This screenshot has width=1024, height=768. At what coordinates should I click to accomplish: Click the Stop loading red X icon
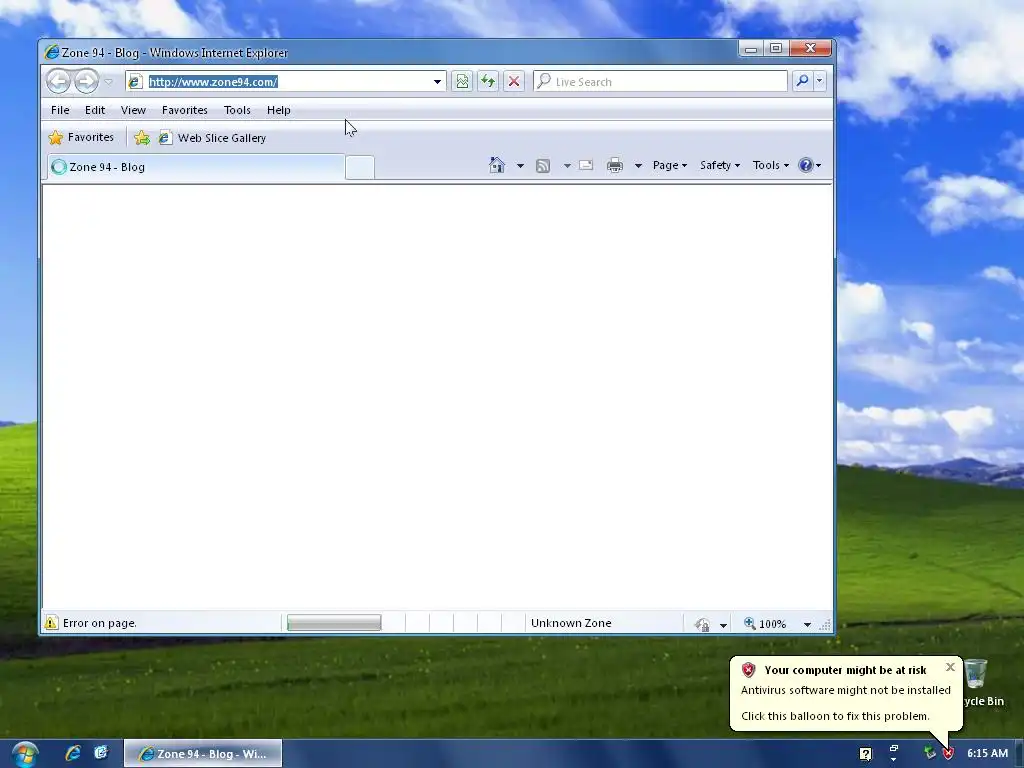[514, 82]
